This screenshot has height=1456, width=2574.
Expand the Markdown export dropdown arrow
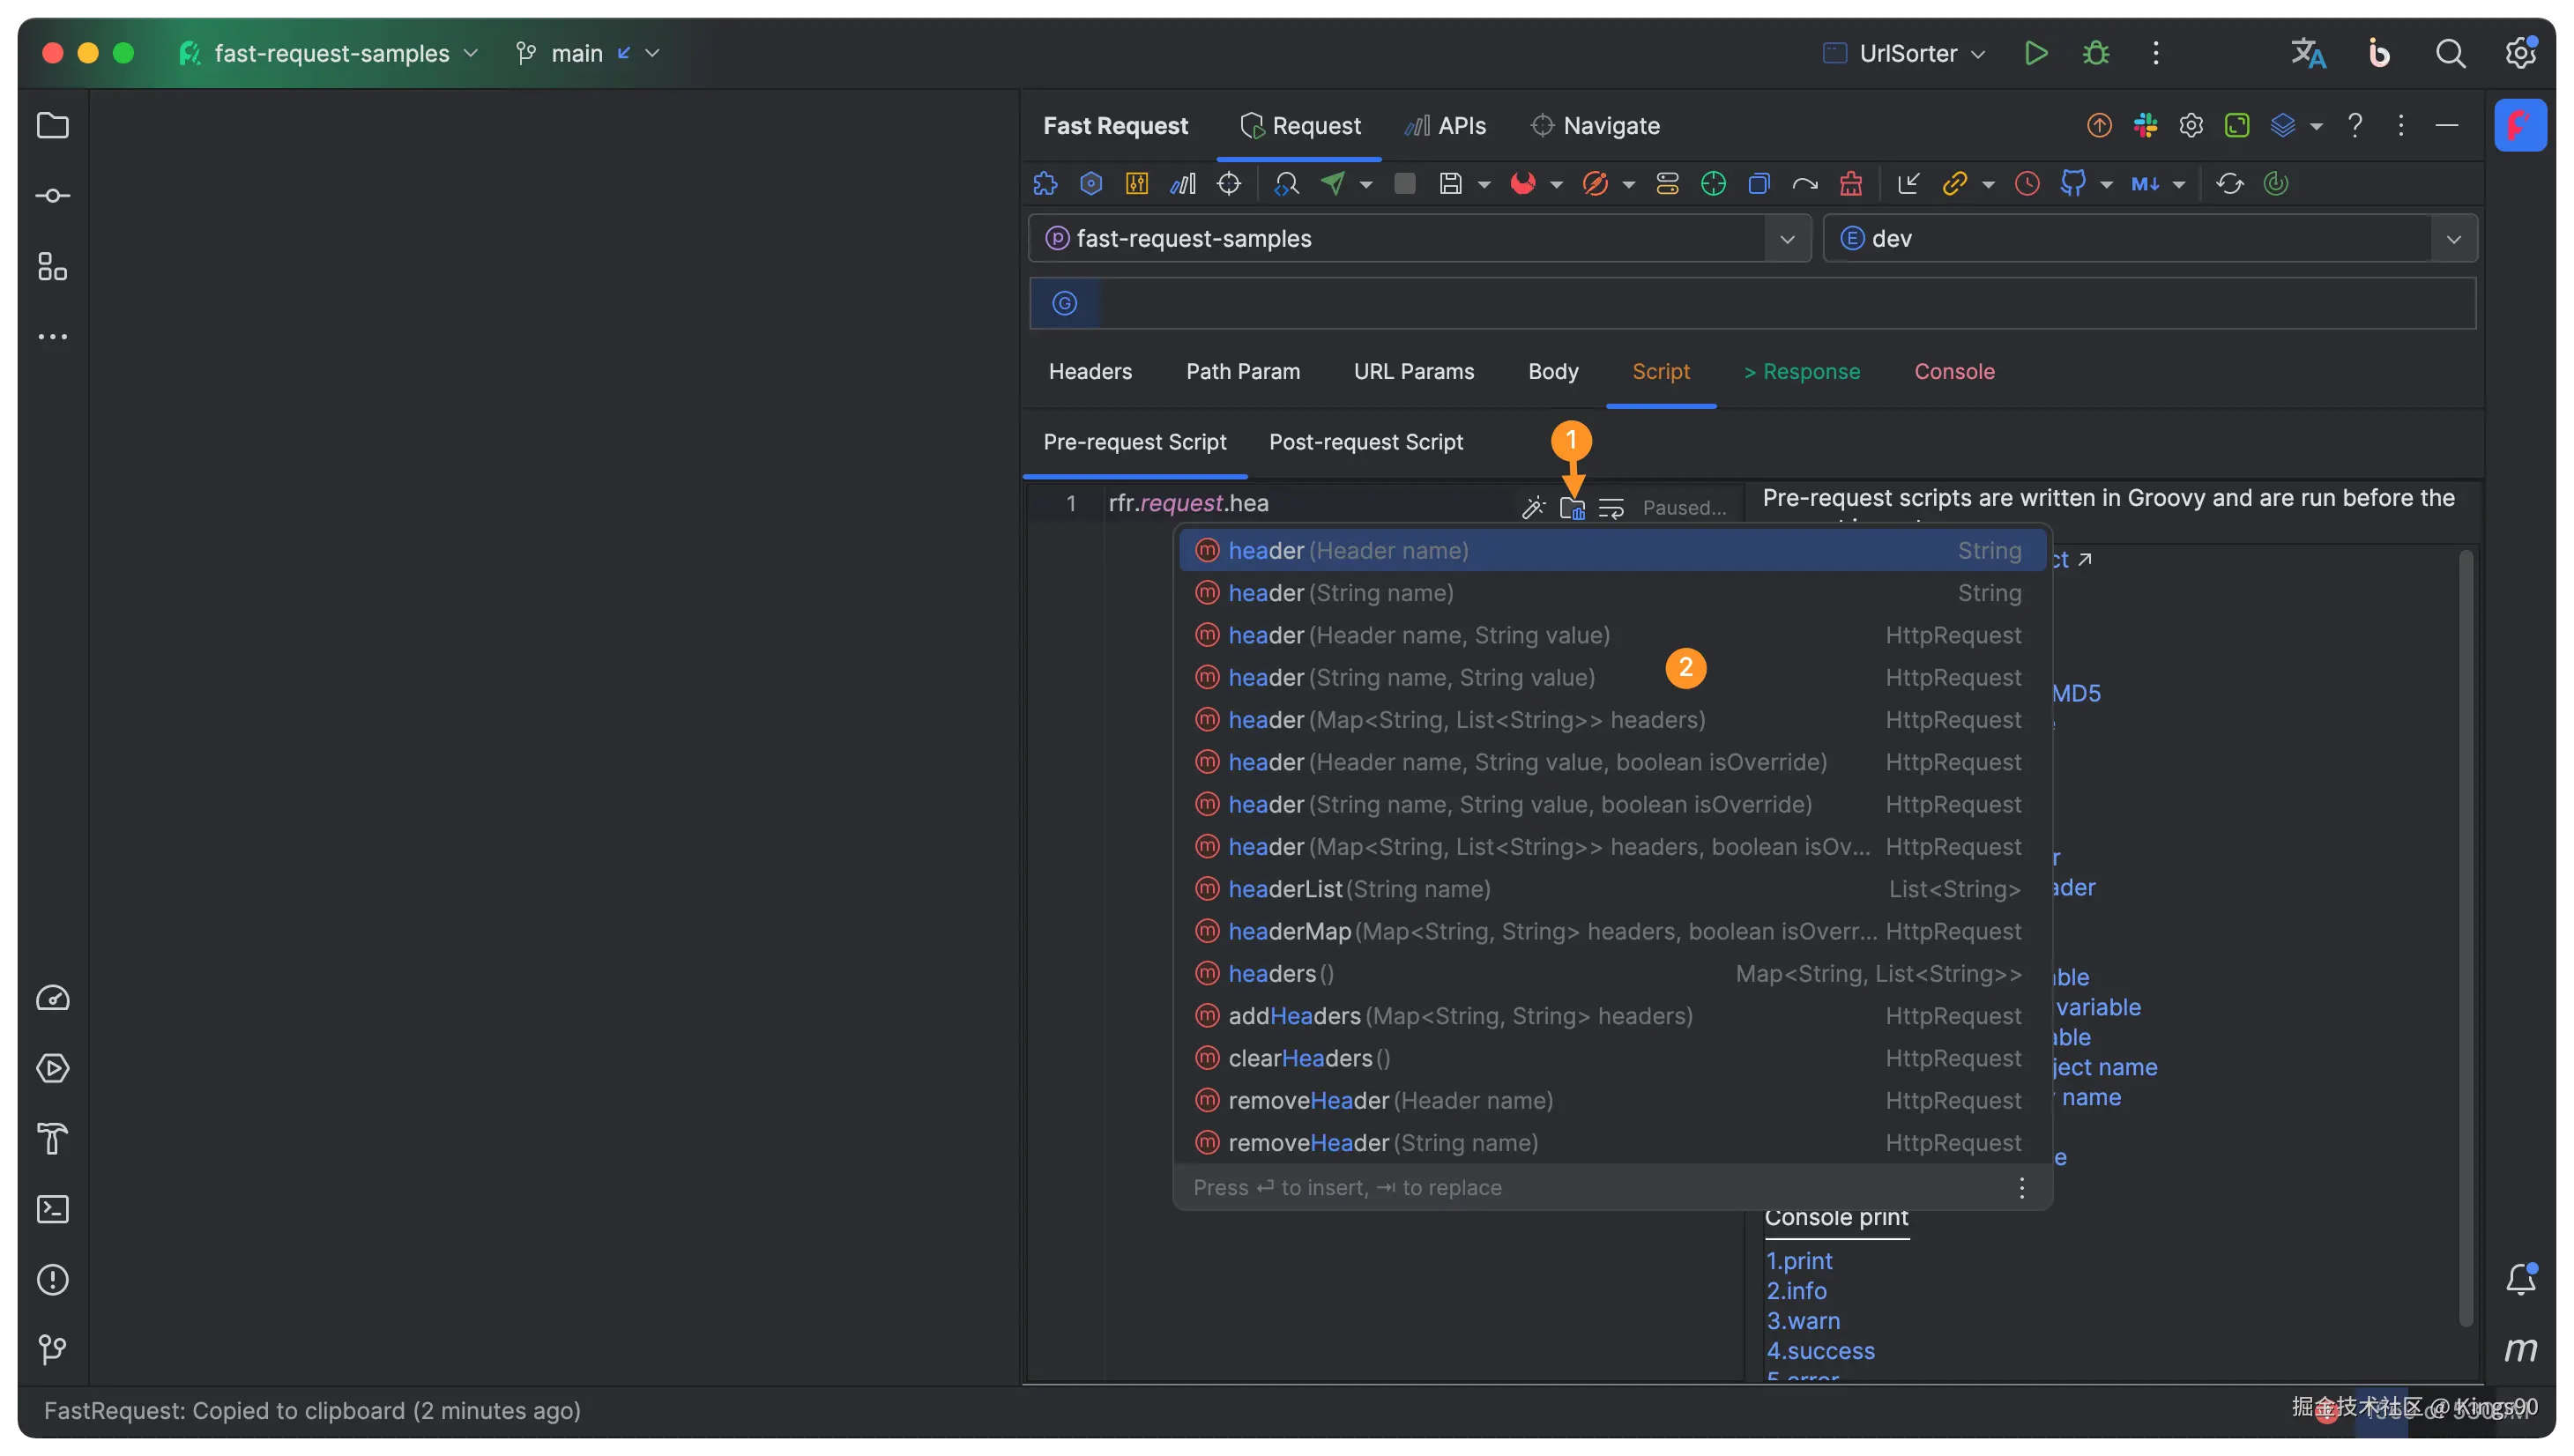pos(2179,185)
